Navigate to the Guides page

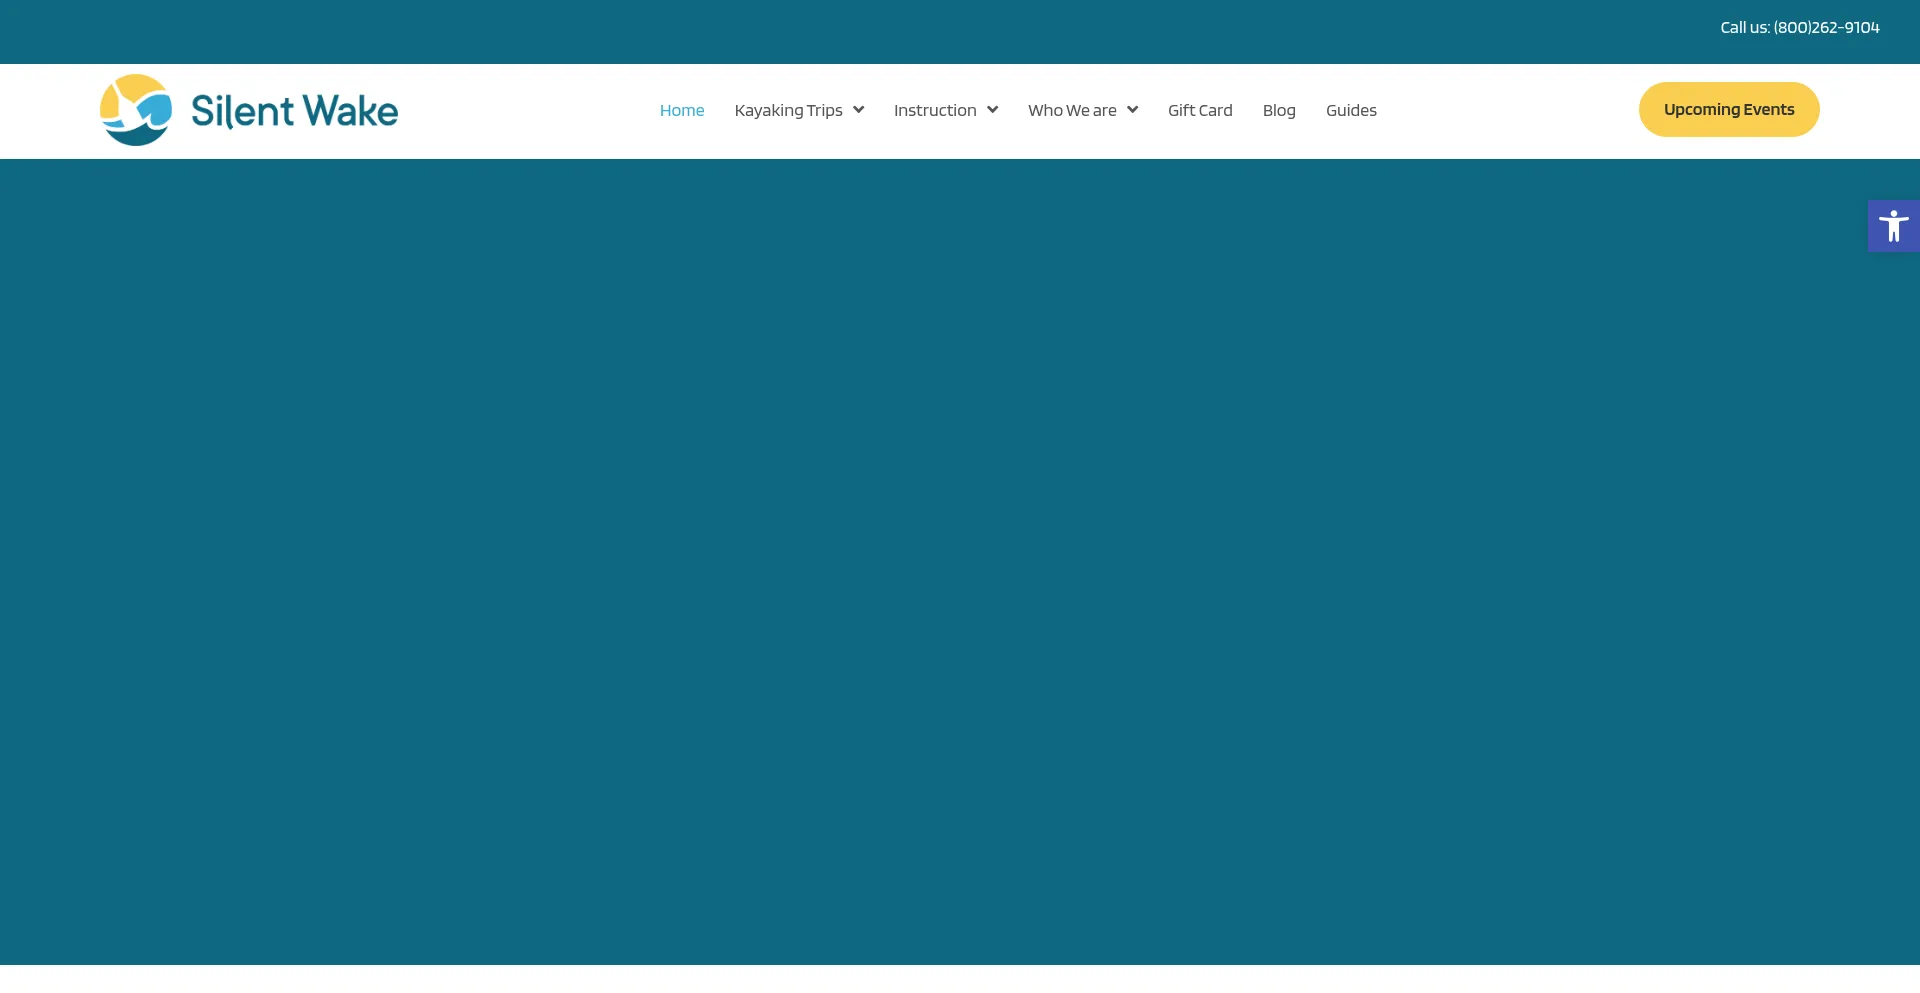tap(1350, 110)
